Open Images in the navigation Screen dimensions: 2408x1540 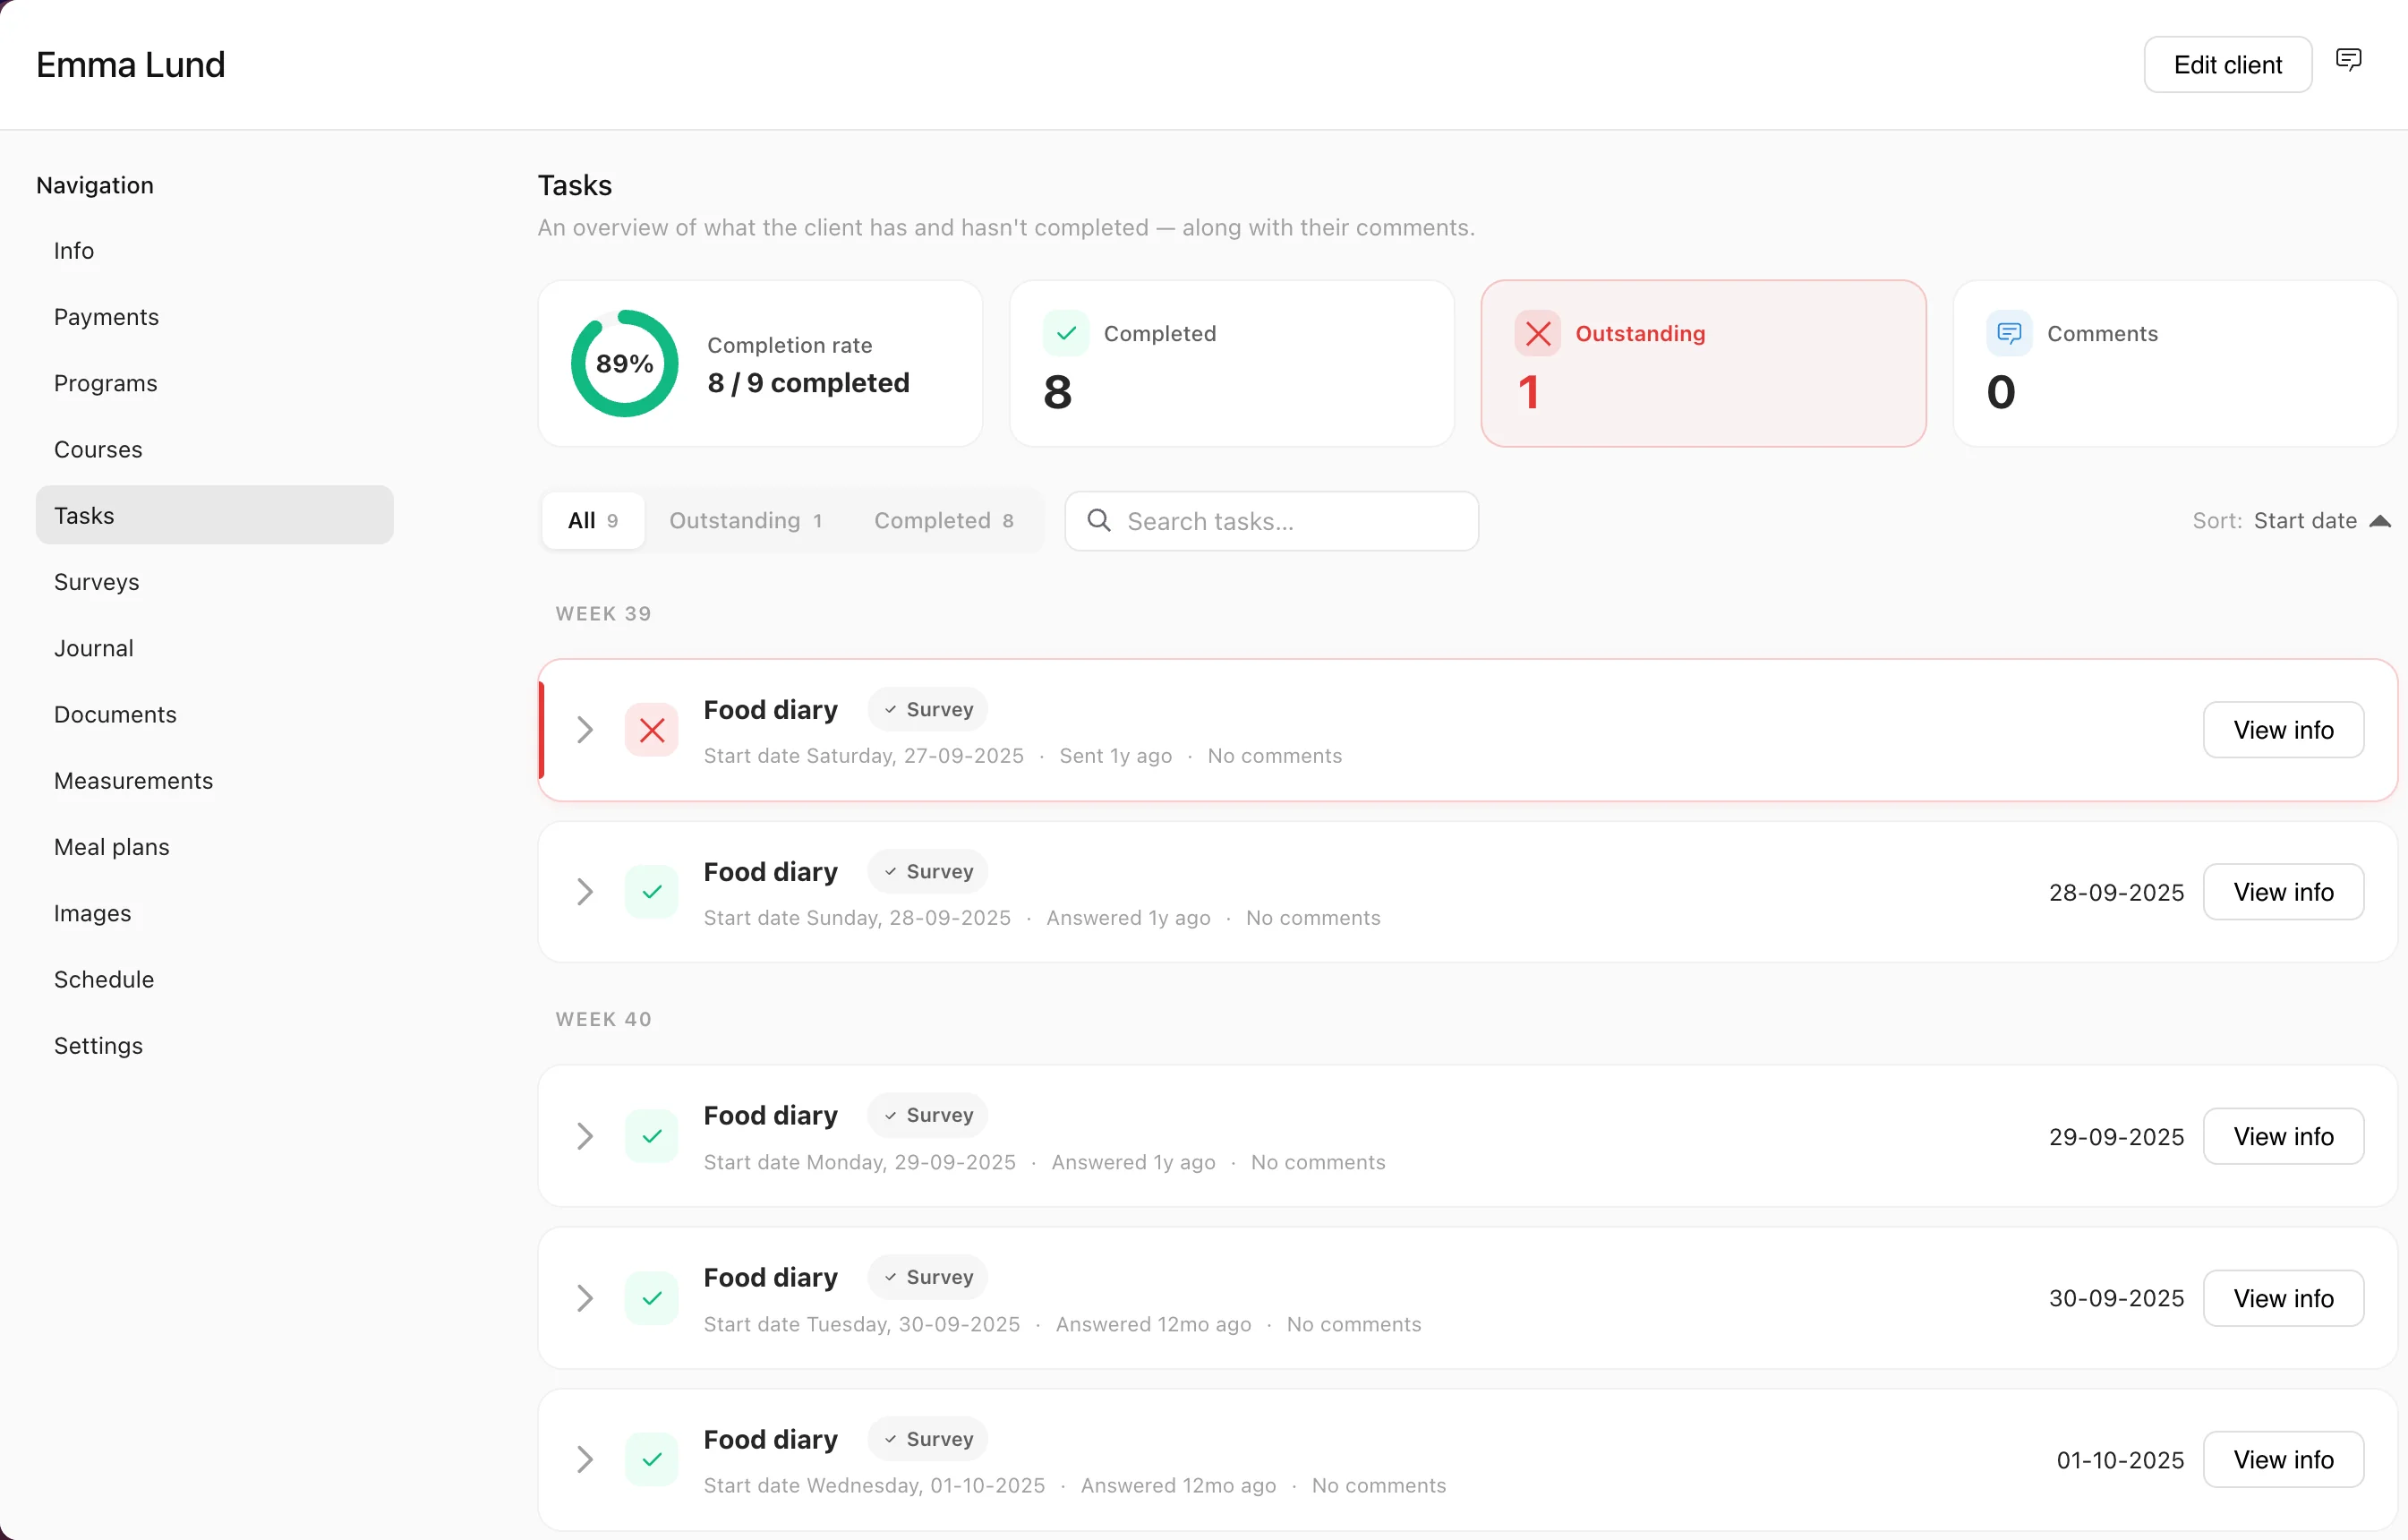pyautogui.click(x=92, y=913)
